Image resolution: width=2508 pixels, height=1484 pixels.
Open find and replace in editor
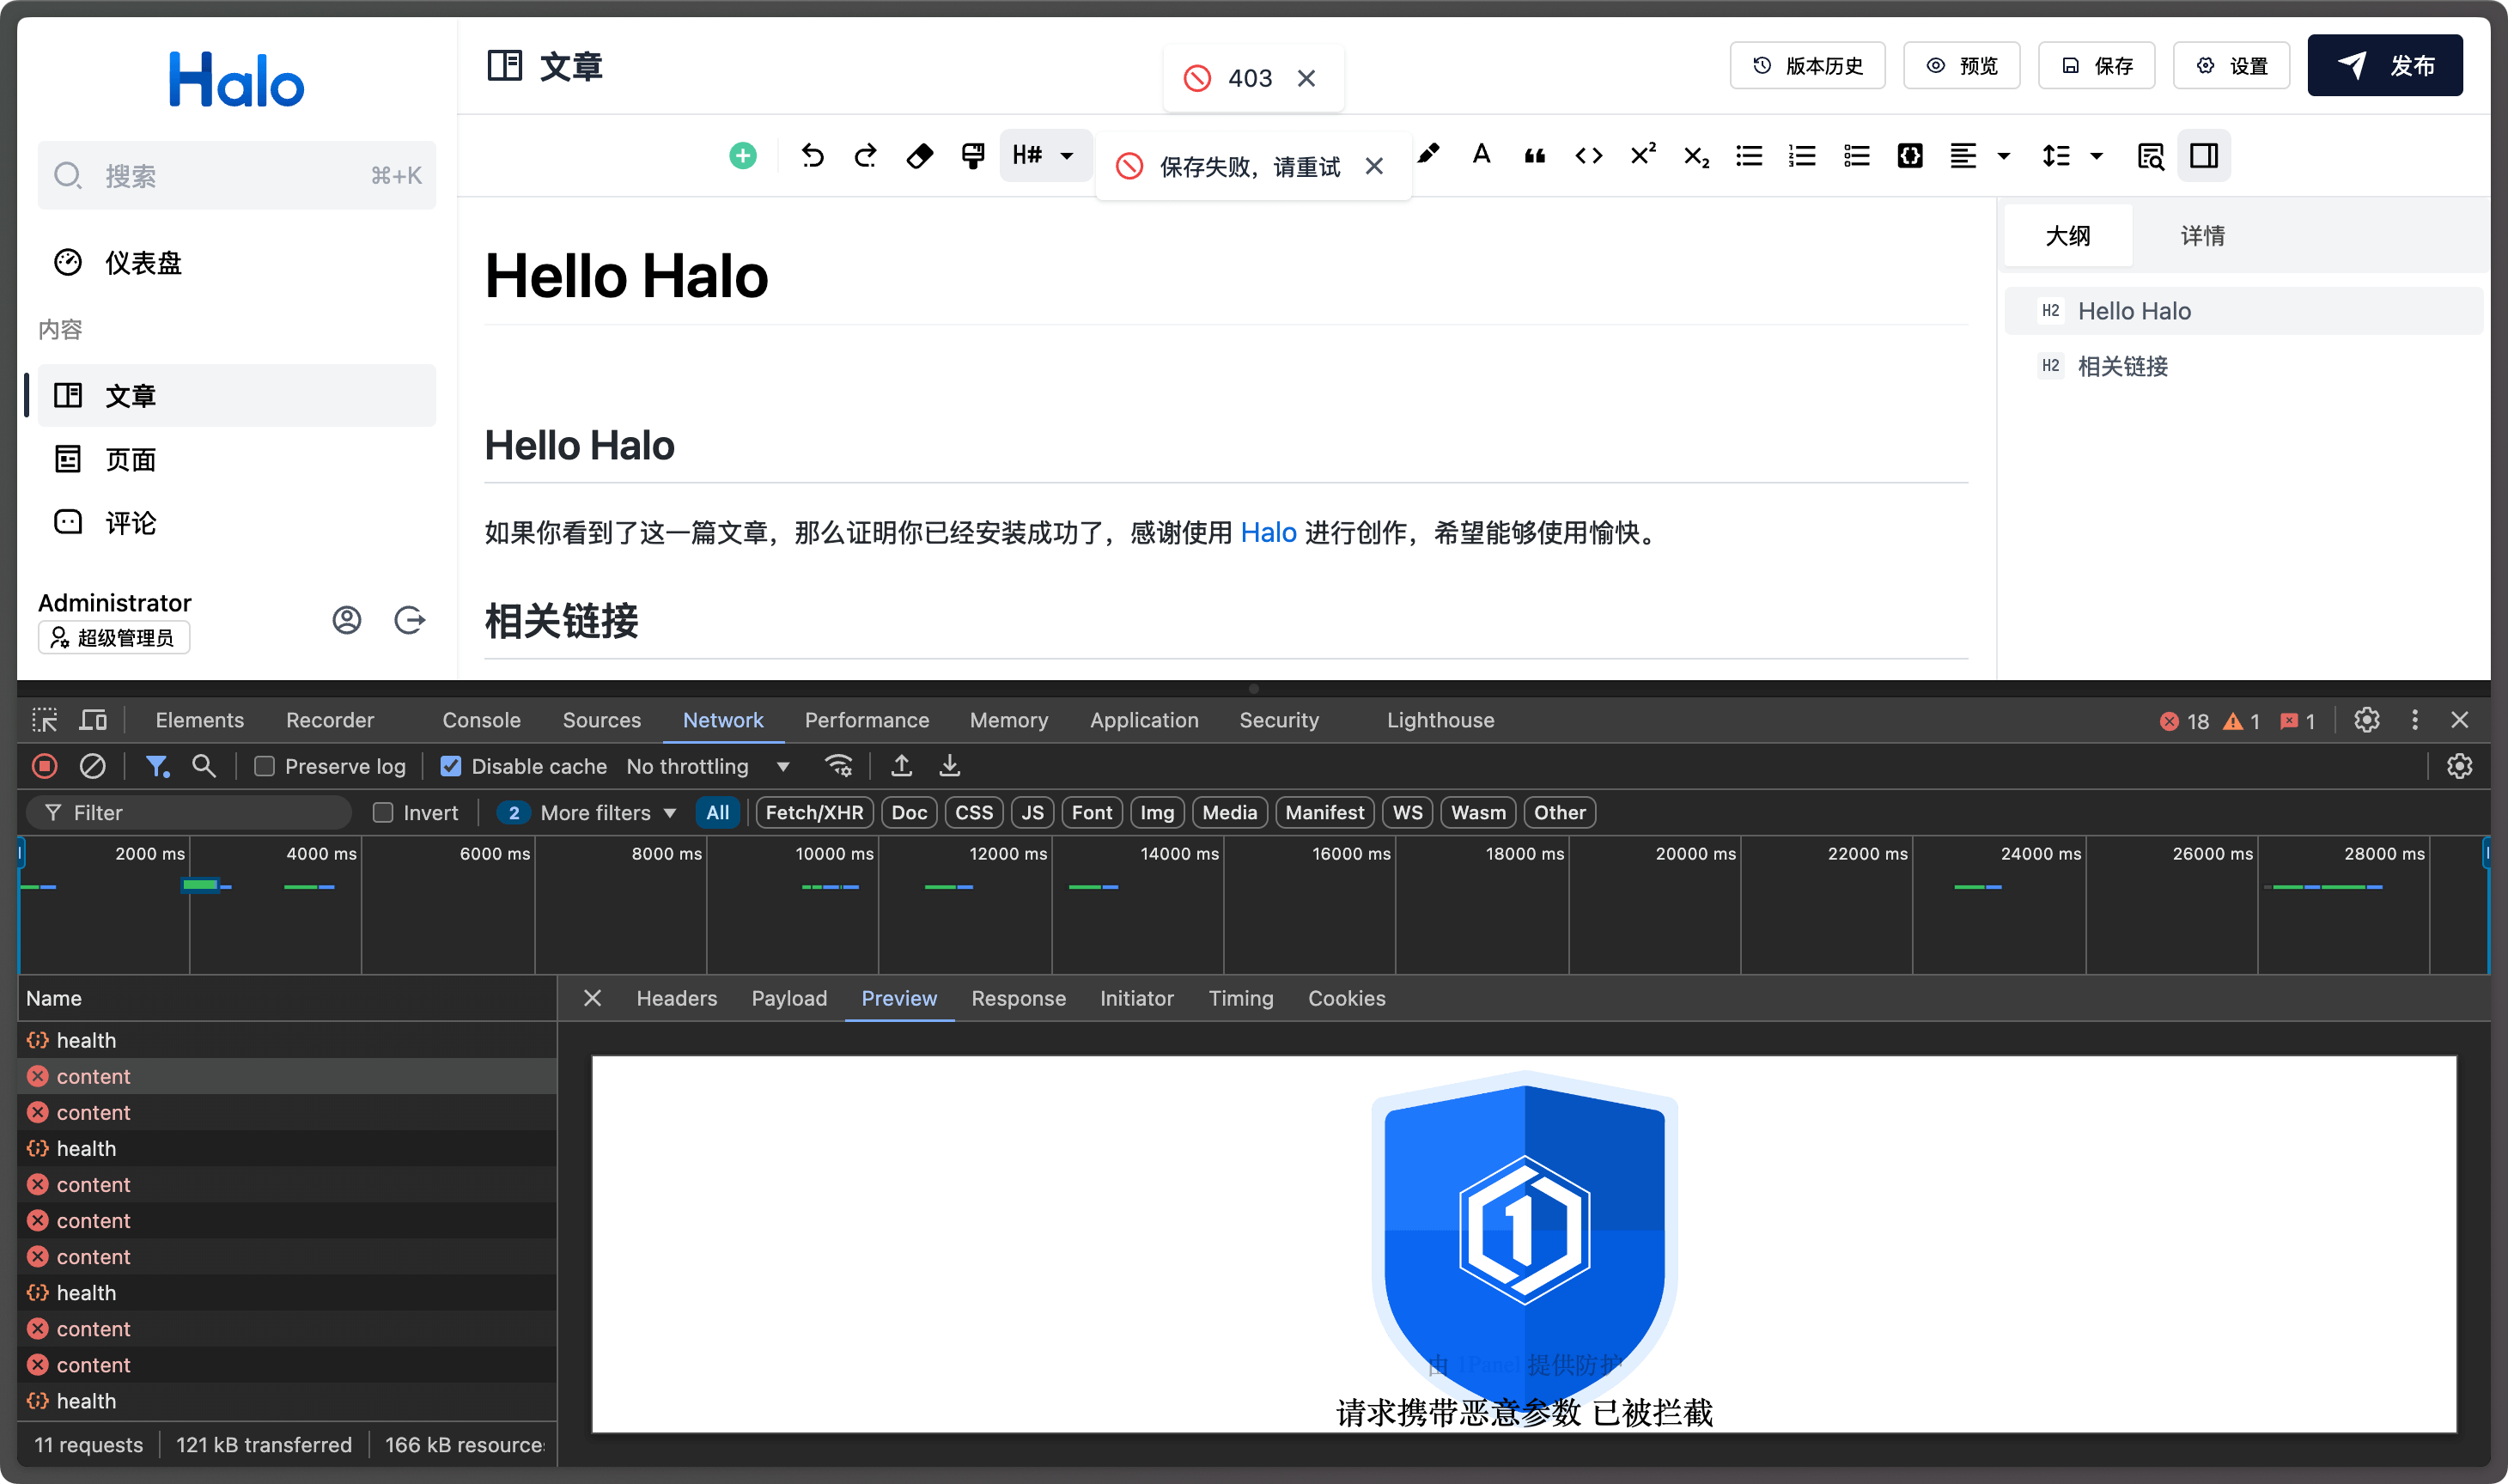[2150, 156]
